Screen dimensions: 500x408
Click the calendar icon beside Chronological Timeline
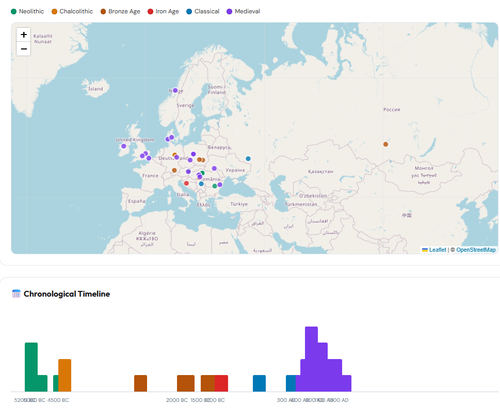[16, 294]
